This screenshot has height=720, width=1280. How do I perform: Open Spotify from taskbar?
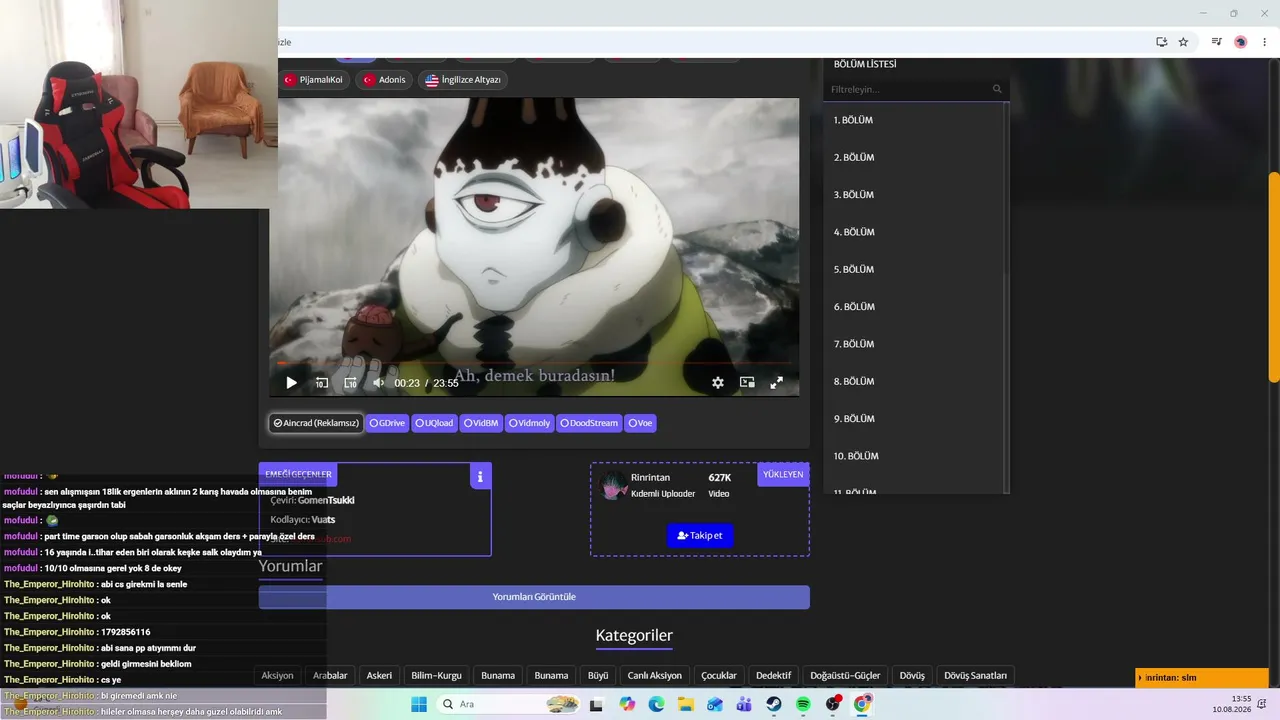803,704
